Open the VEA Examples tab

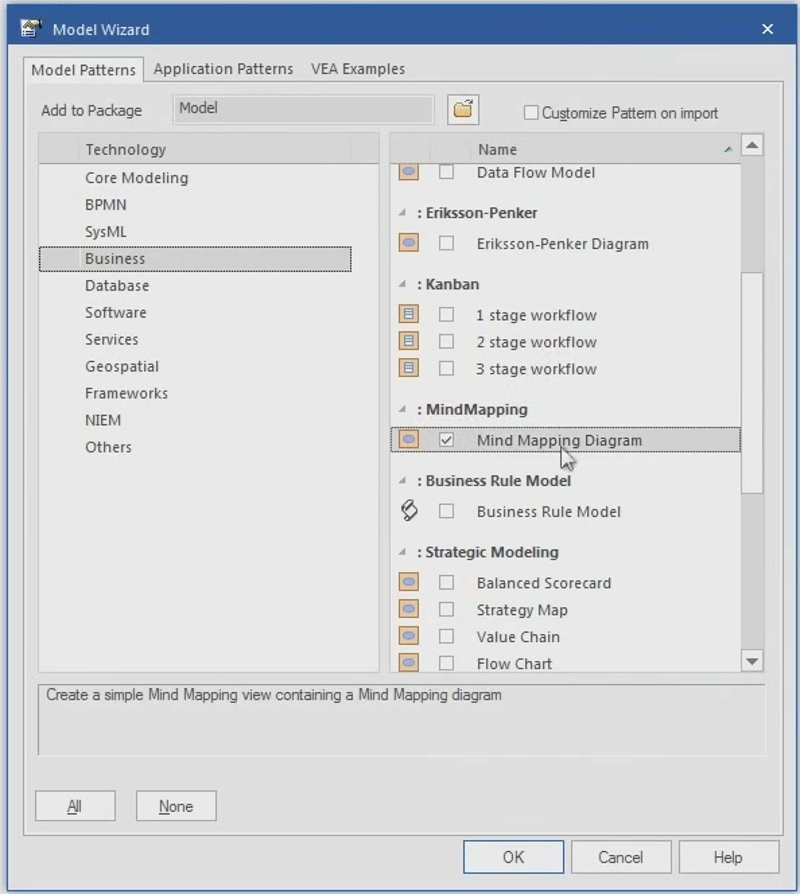tap(358, 69)
